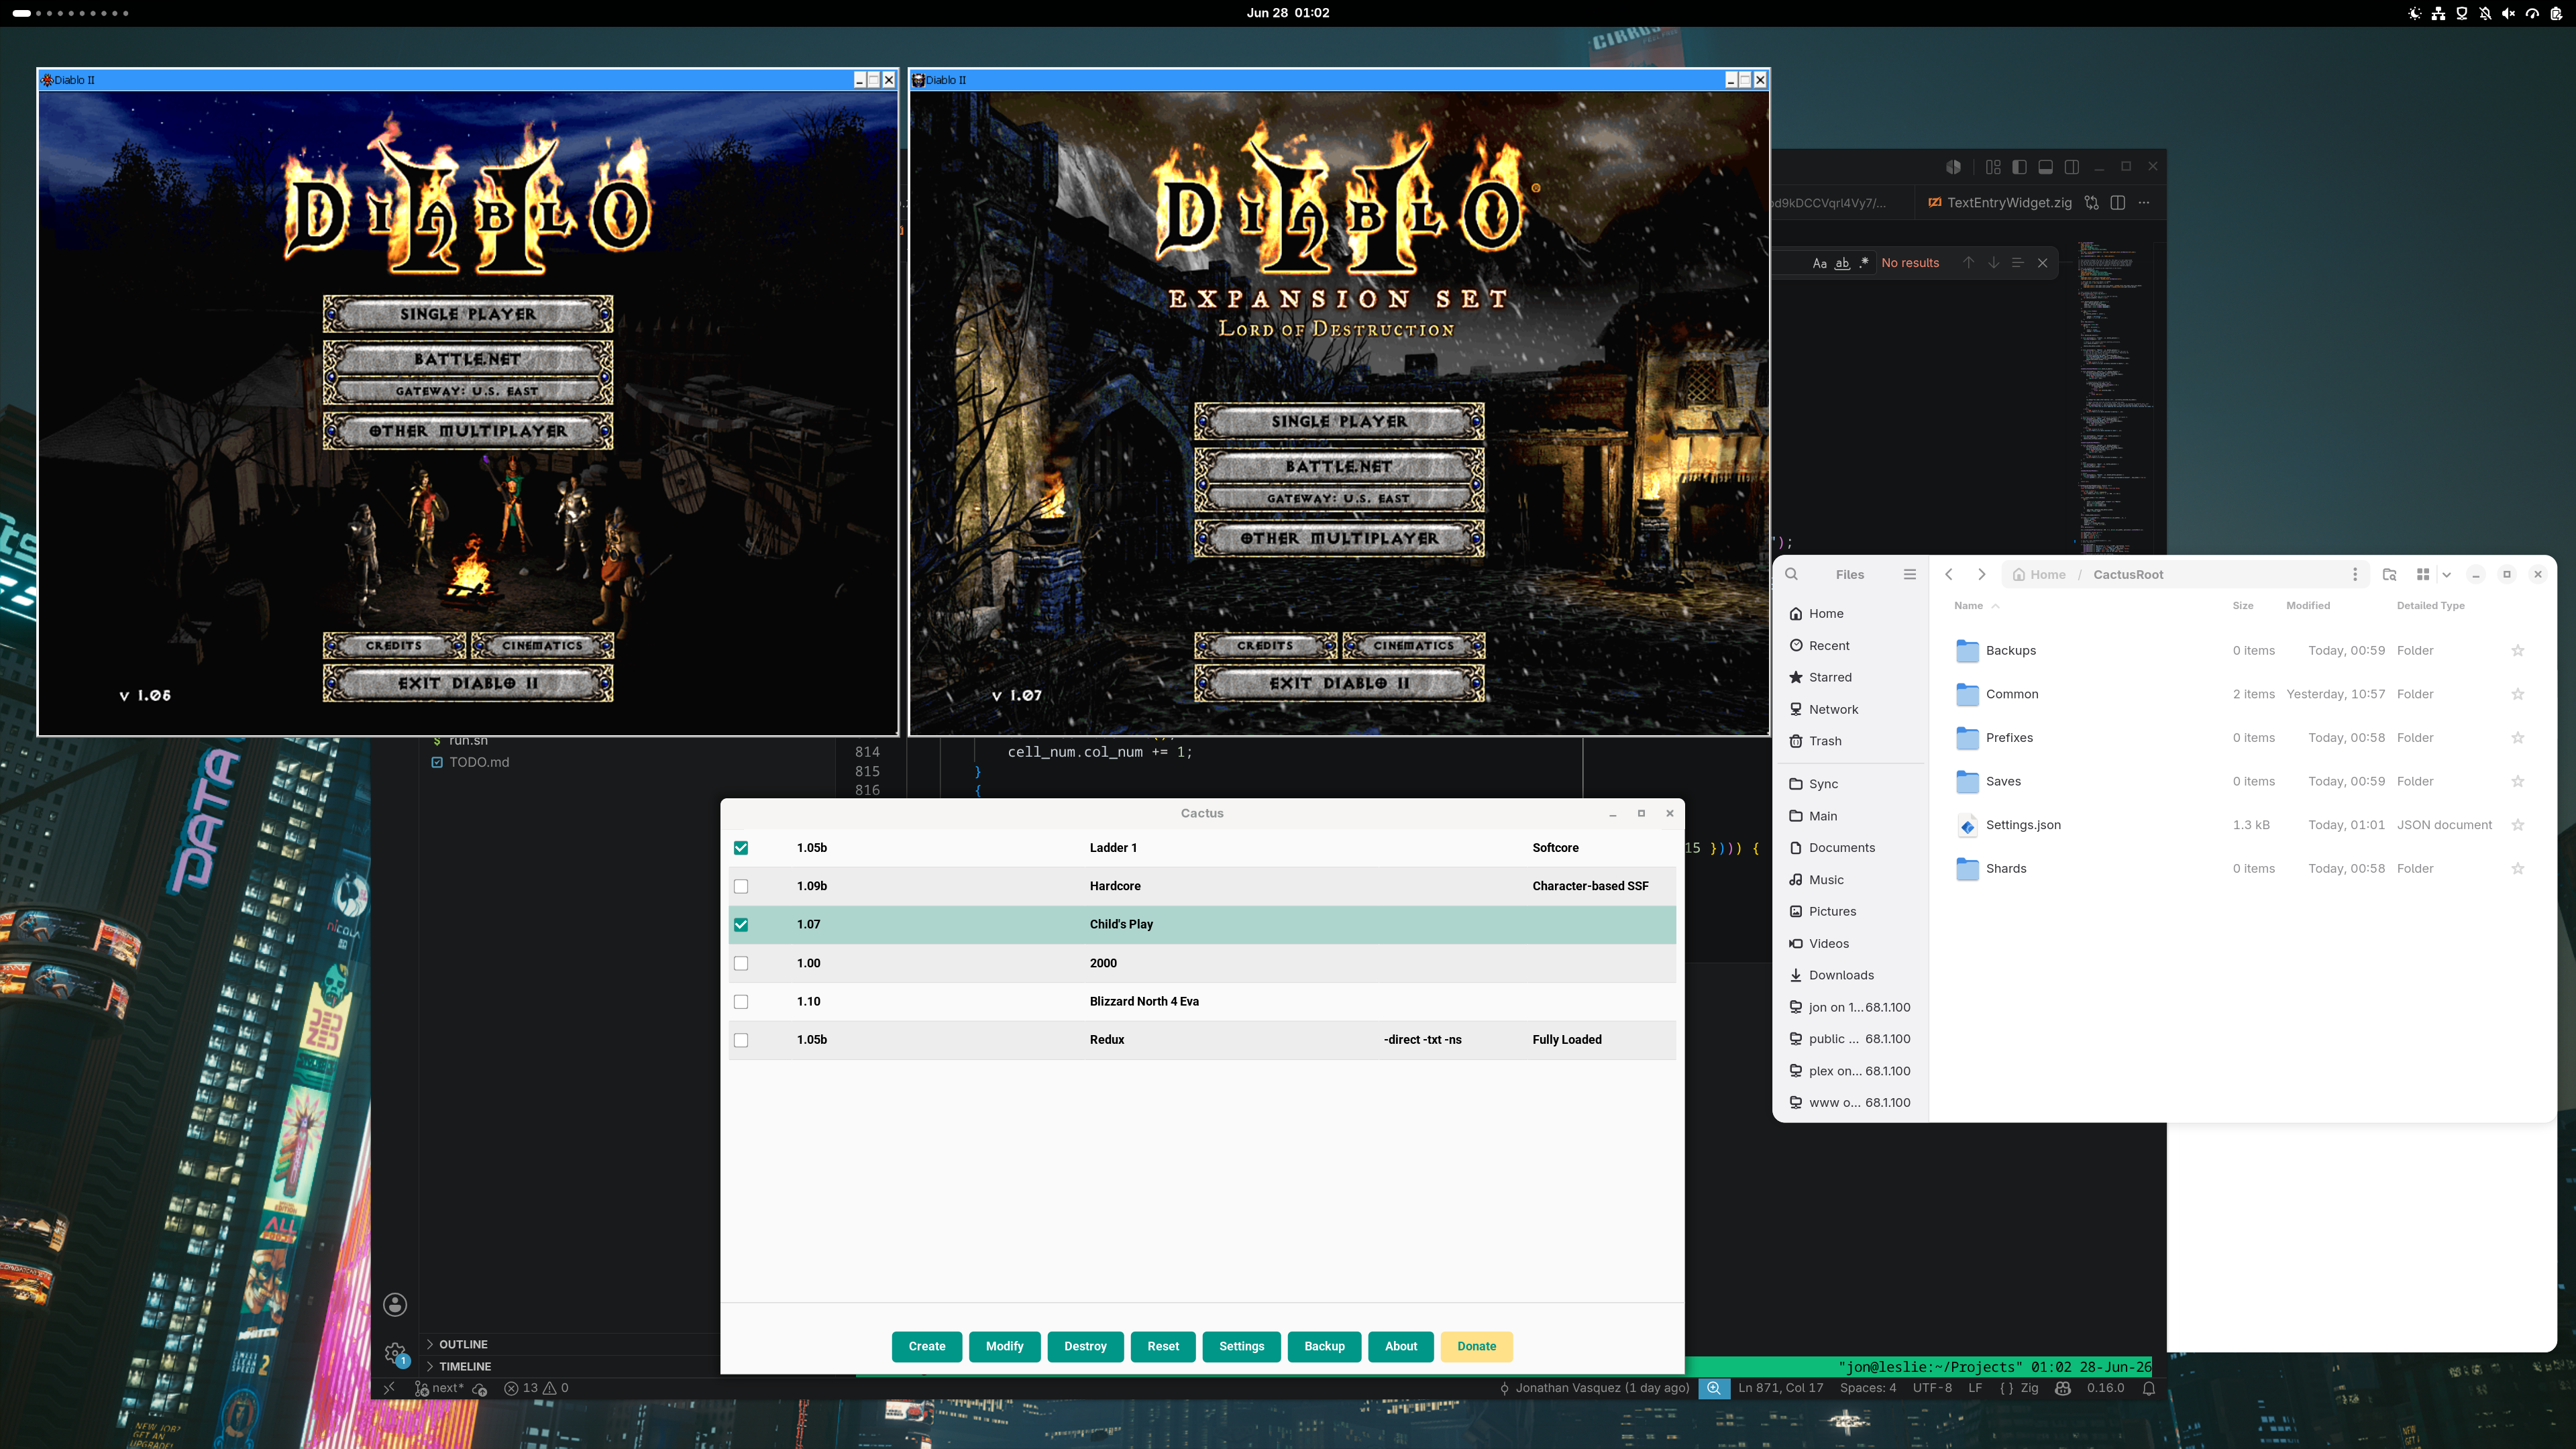Viewport: 2576px width, 1449px height.
Task: Click Settings button in Cactus
Action: [x=1242, y=1346]
